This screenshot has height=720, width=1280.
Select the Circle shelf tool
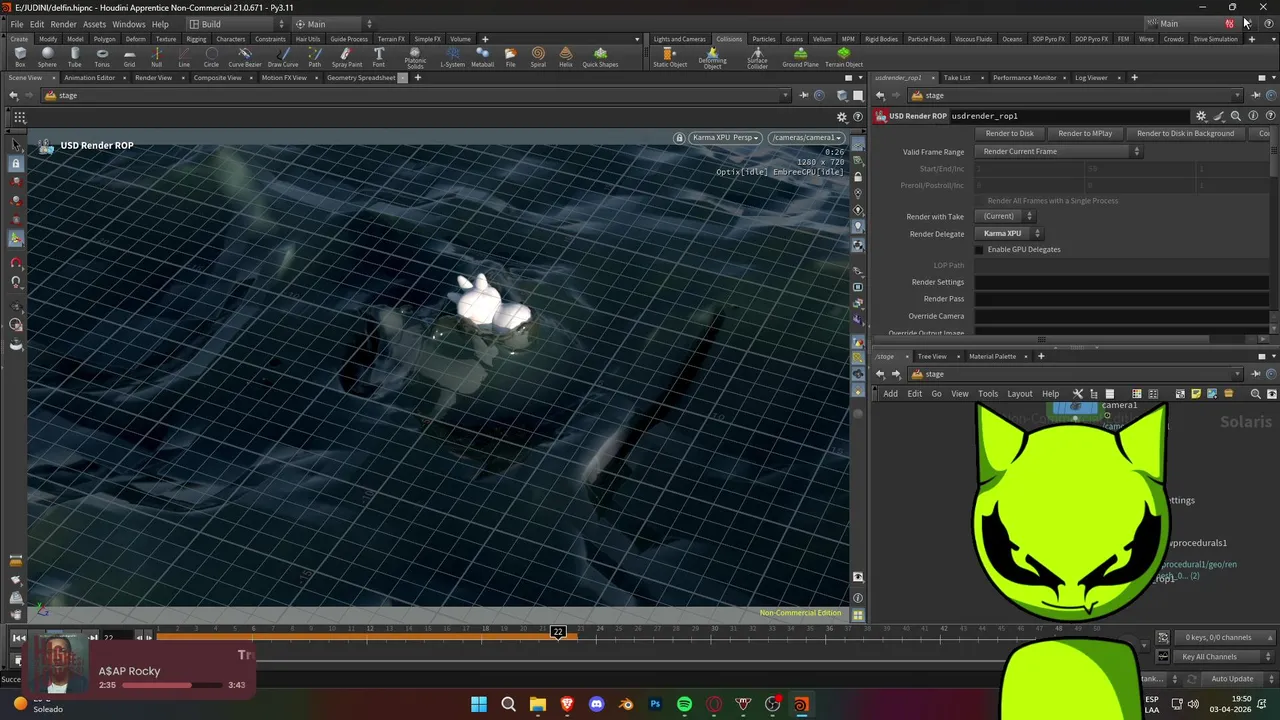tap(211, 57)
